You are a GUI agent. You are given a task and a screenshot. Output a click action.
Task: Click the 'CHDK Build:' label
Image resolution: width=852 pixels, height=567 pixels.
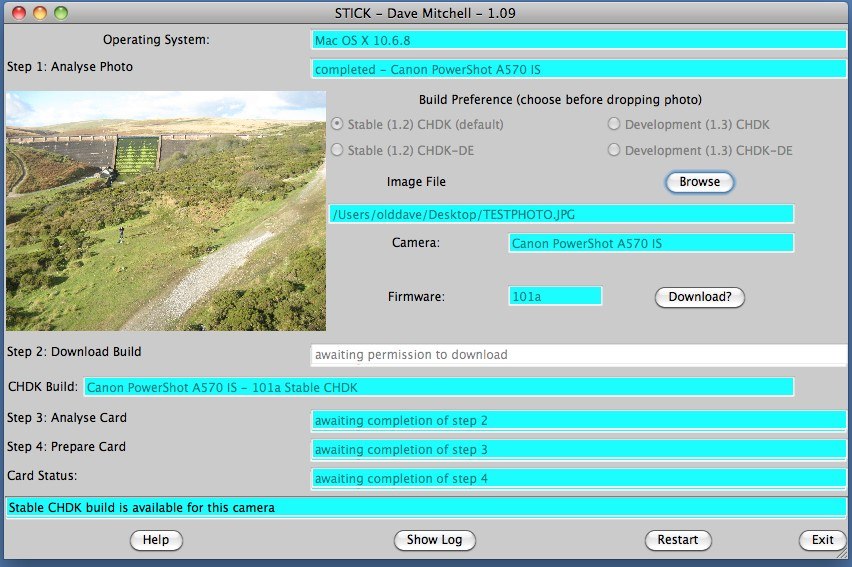coord(43,387)
